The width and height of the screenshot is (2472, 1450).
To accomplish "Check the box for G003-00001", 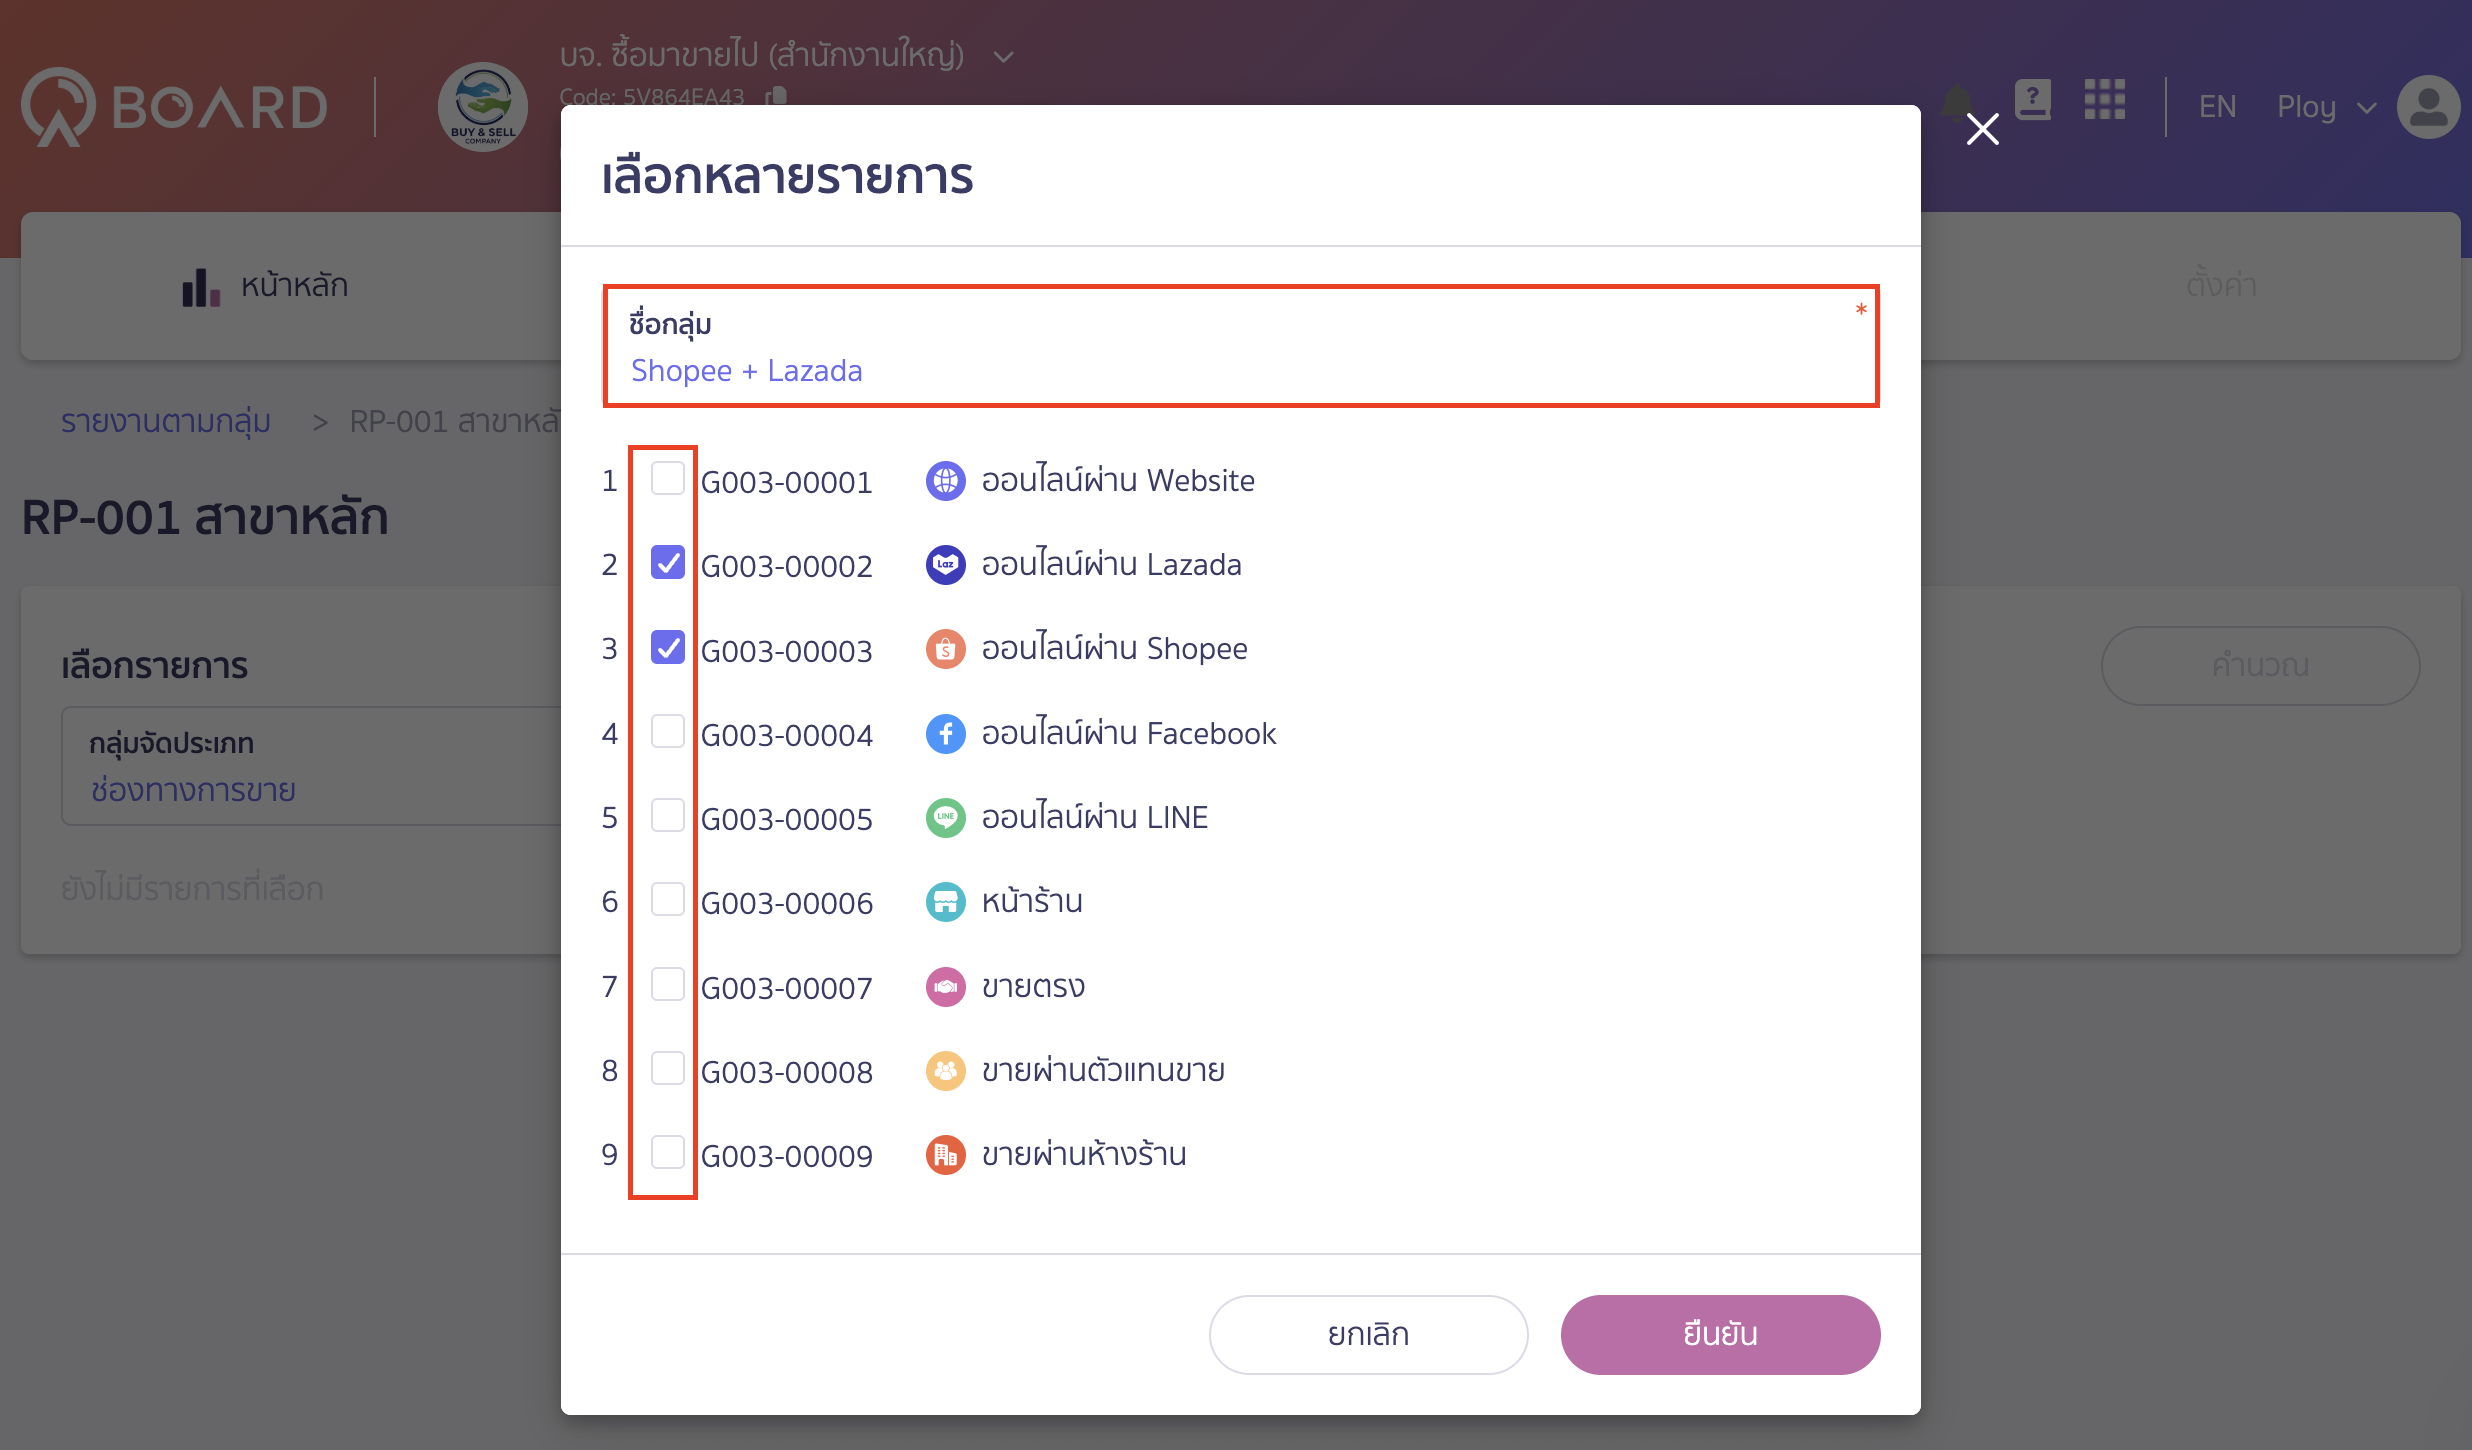I will click(666, 478).
